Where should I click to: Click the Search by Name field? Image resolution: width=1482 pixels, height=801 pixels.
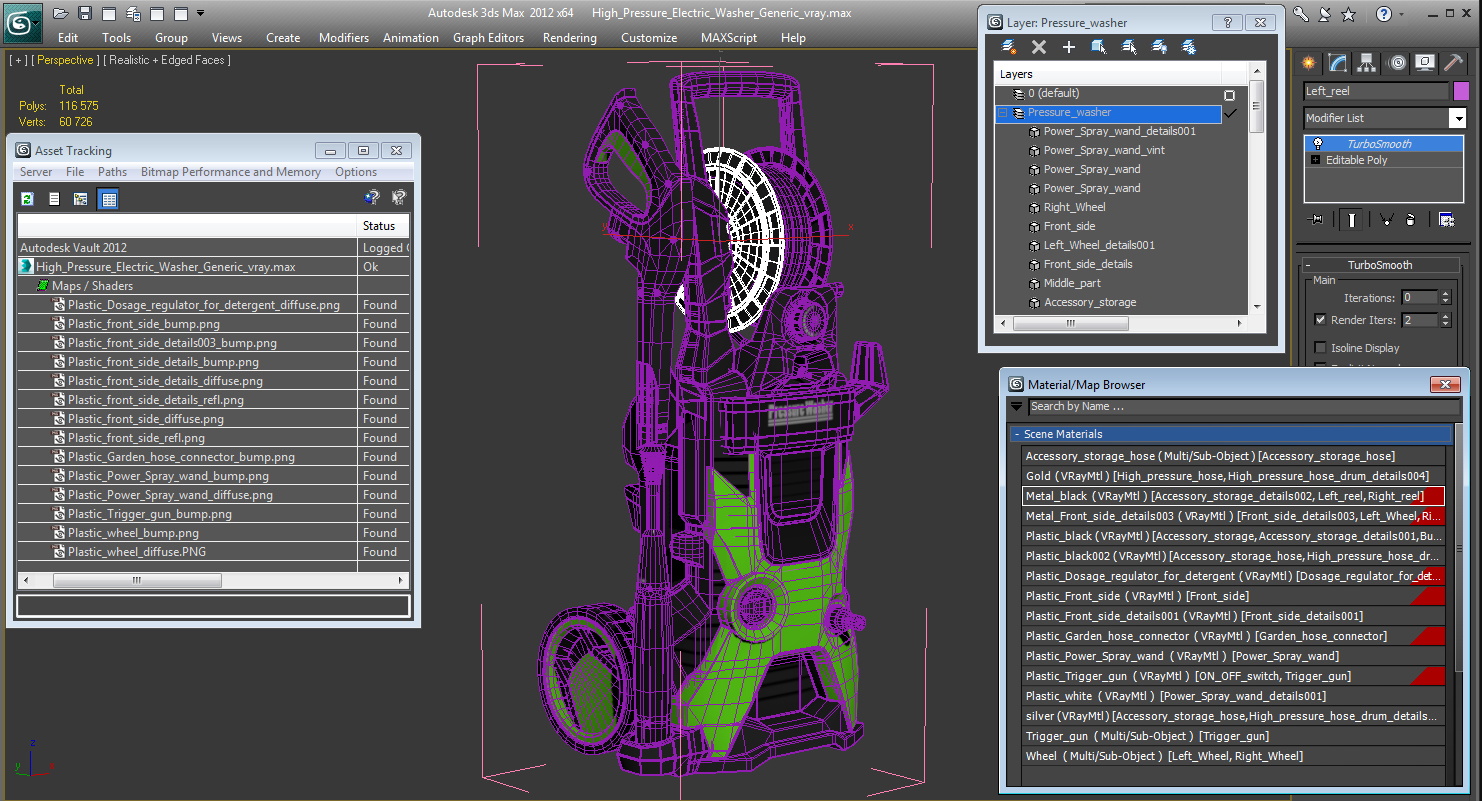point(1244,407)
